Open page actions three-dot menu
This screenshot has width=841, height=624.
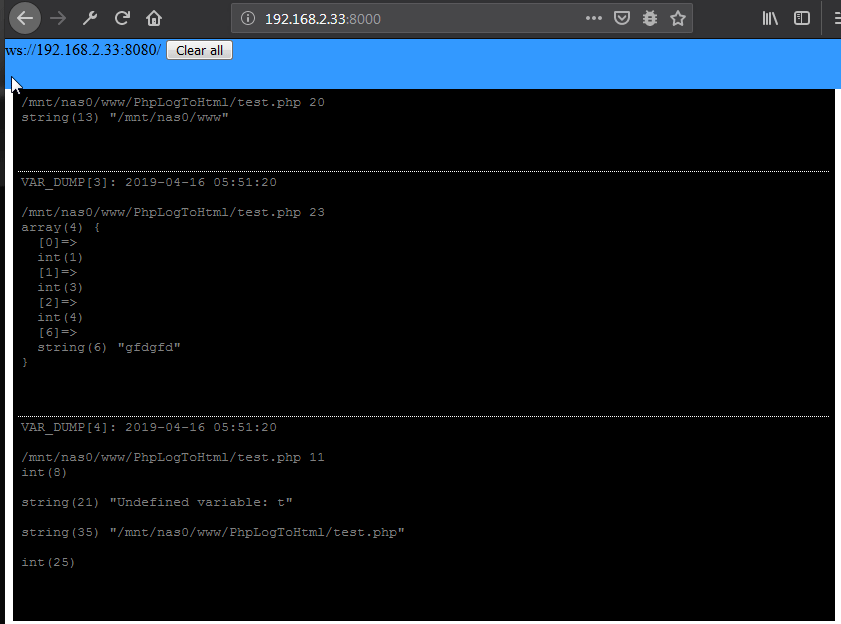[x=594, y=18]
